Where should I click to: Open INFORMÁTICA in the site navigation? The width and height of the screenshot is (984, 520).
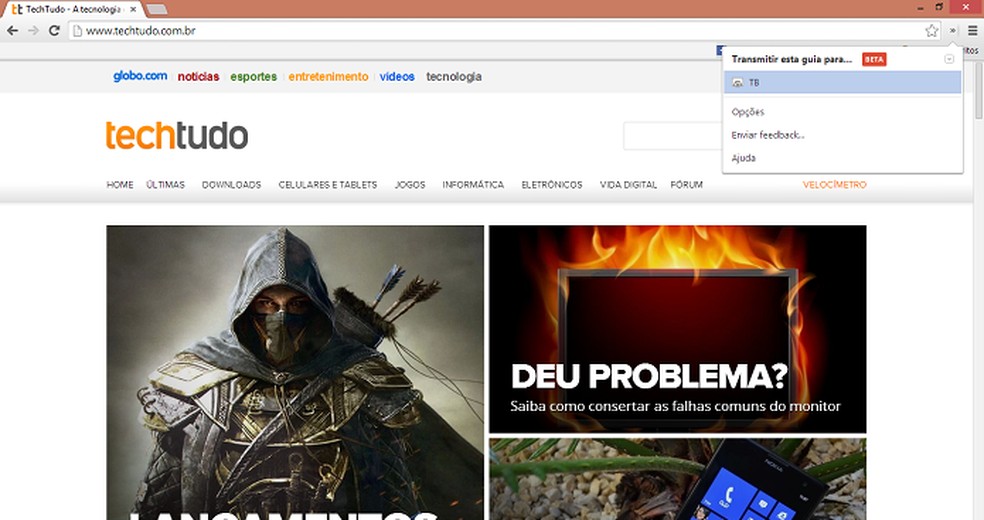(x=473, y=184)
